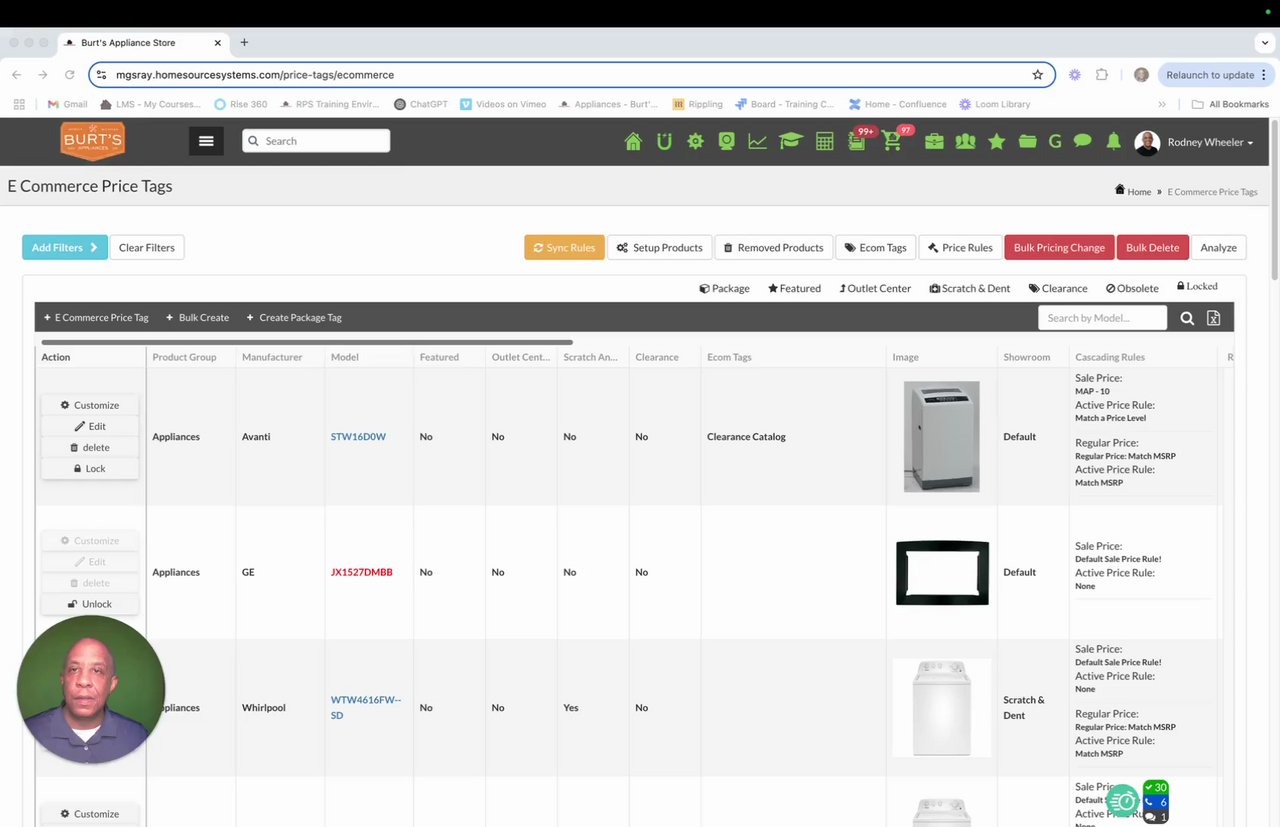Clear Filters on the price tags list
Screen dimensions: 1280x827
click(x=147, y=247)
